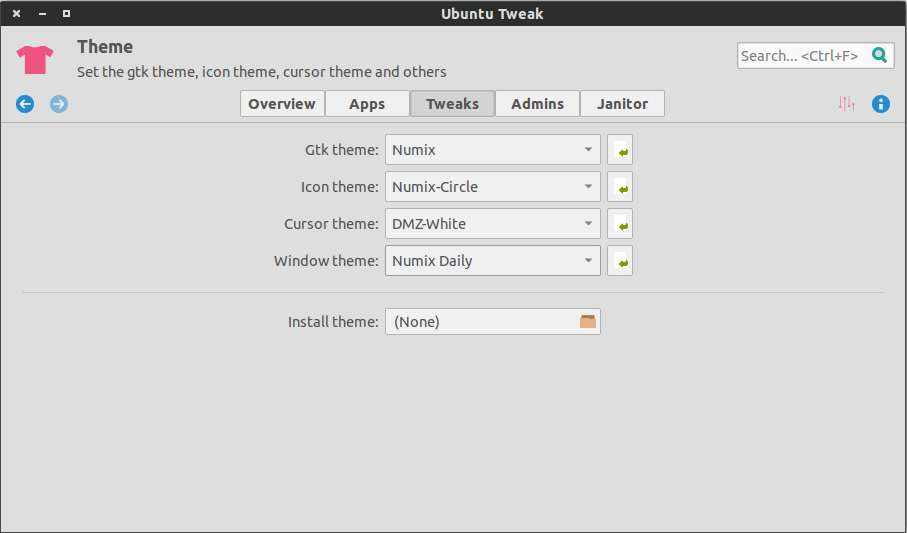Image resolution: width=907 pixels, height=533 pixels.
Task: Open the Cursor theme dropdown DMZ-White
Action: 493,224
